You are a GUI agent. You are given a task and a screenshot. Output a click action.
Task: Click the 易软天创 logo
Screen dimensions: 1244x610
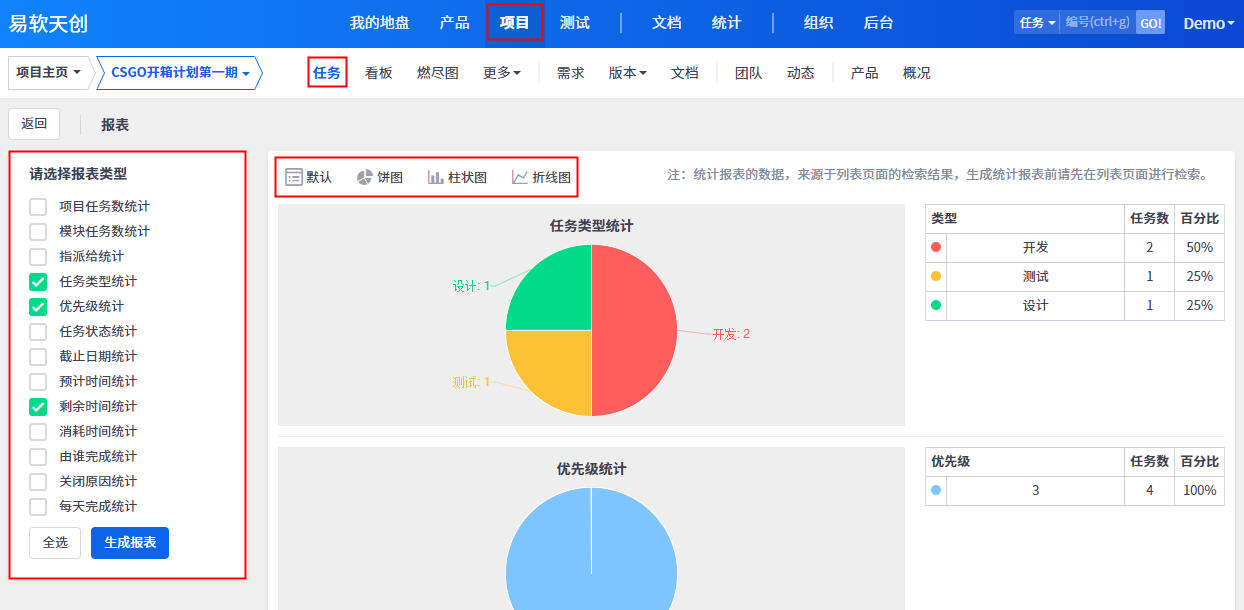coord(48,23)
